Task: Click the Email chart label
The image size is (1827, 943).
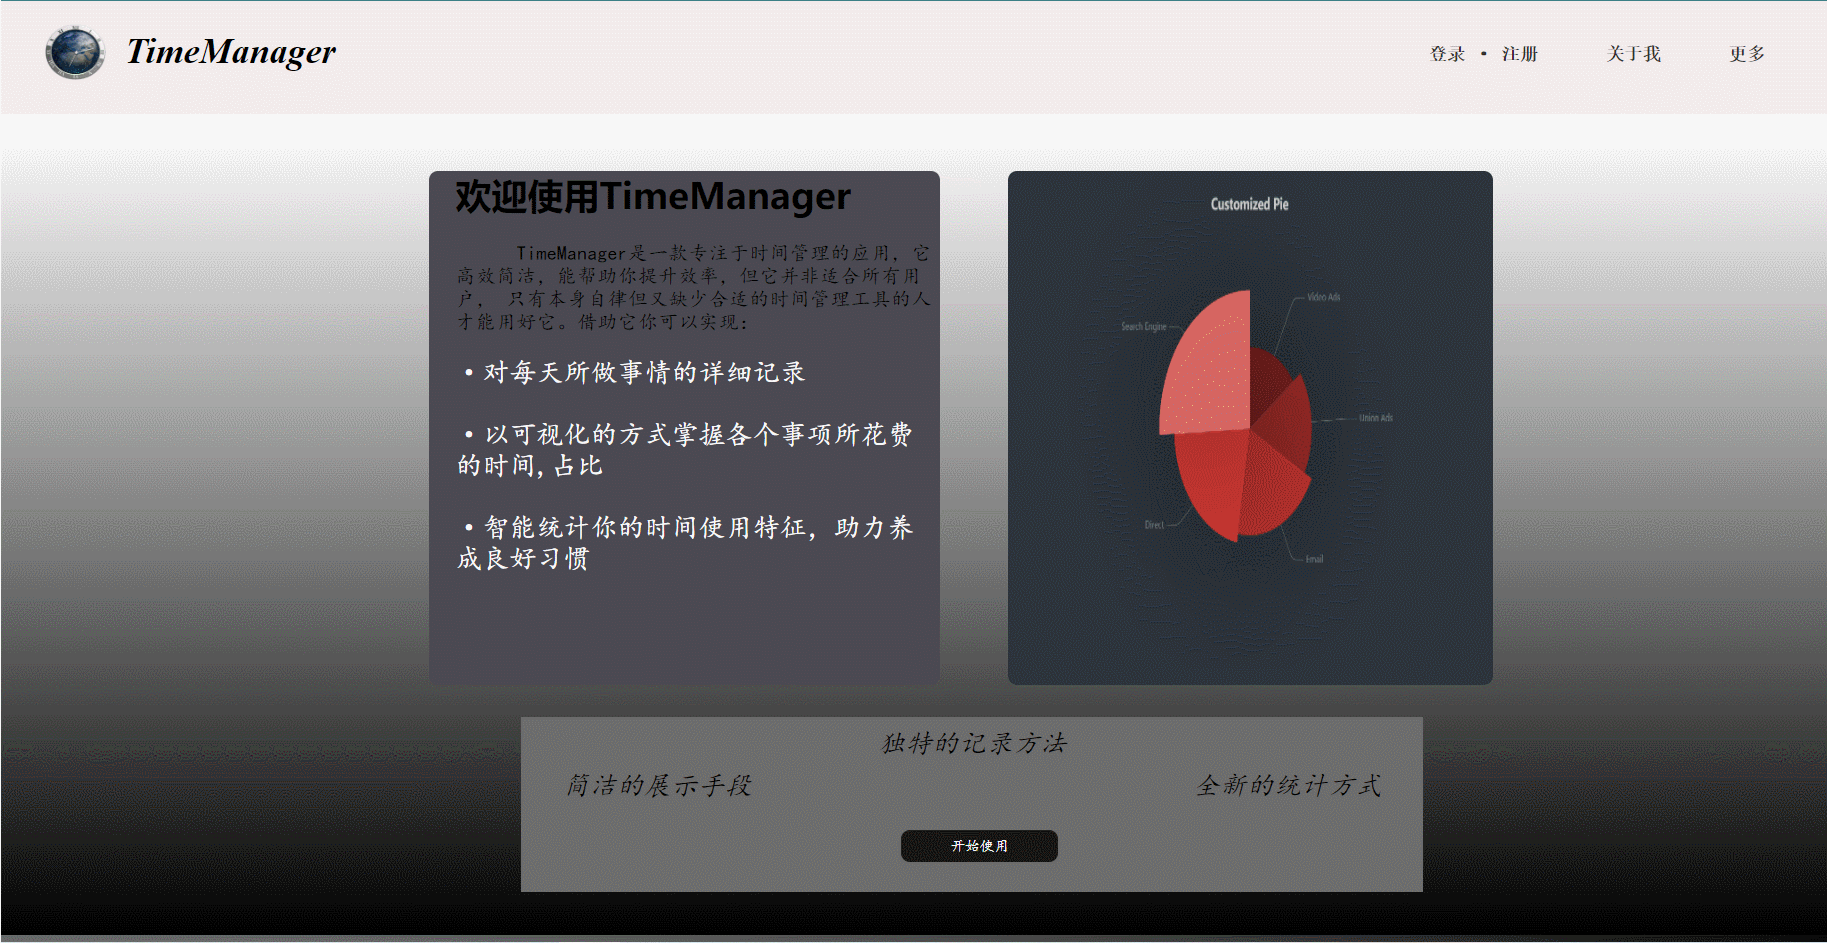Action: pos(1314,559)
